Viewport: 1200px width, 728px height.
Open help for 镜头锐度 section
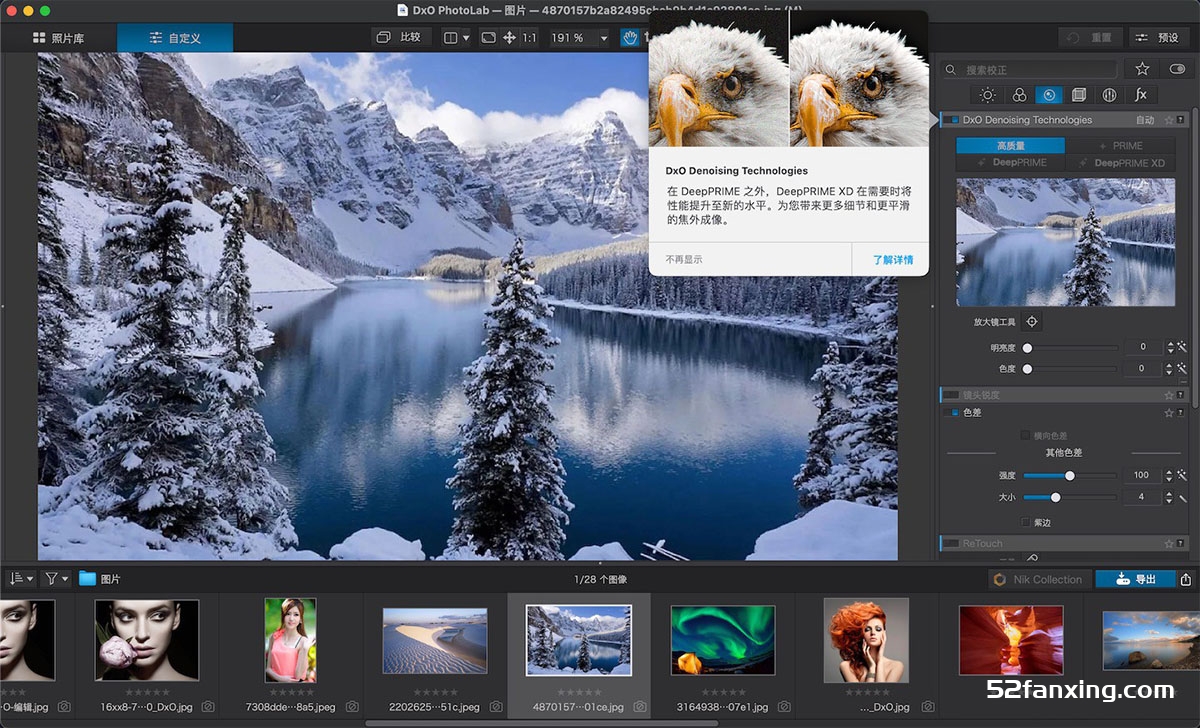[1181, 395]
